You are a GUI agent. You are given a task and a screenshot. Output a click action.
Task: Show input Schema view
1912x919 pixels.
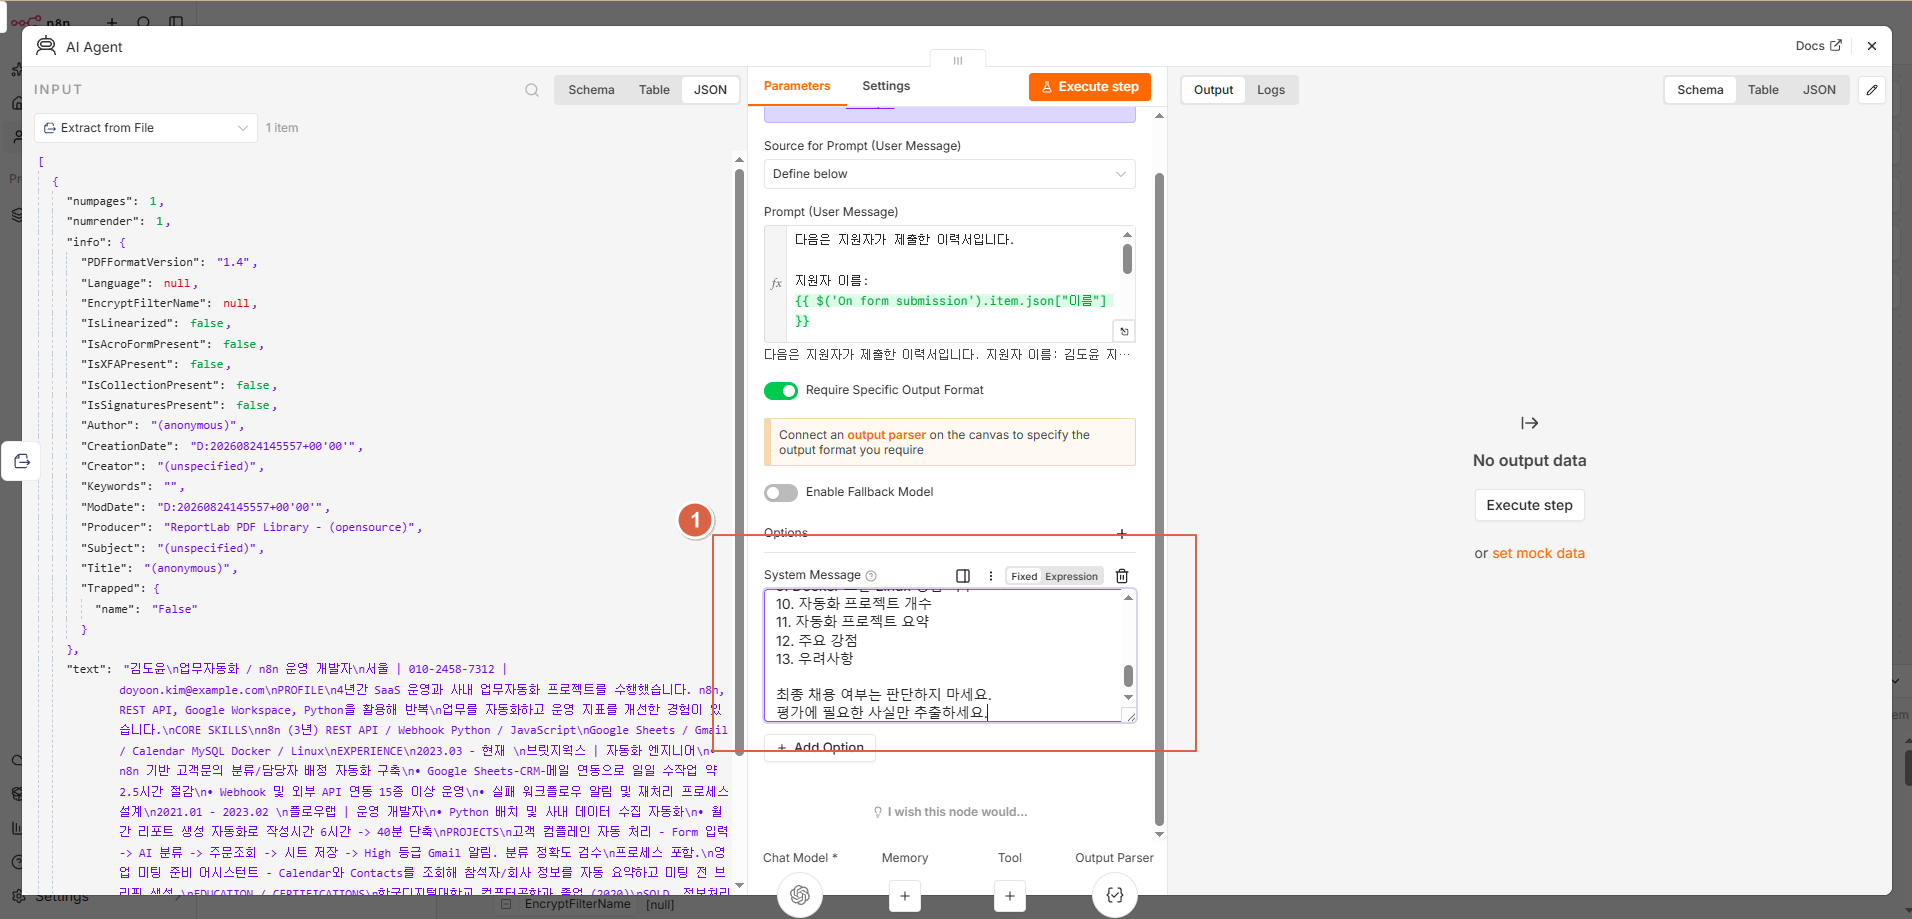591,90
